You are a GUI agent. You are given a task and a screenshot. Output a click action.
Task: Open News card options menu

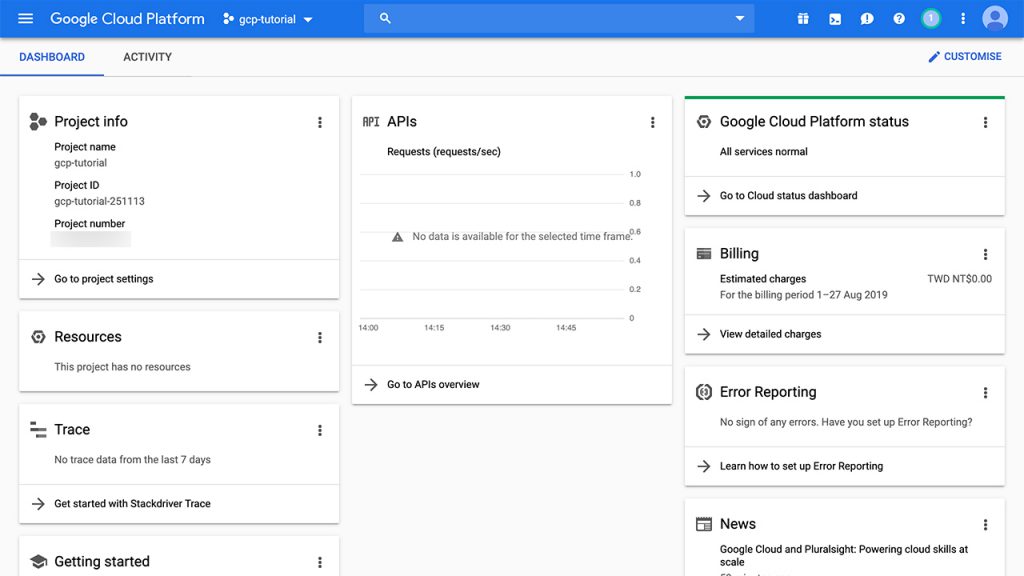[x=985, y=524]
